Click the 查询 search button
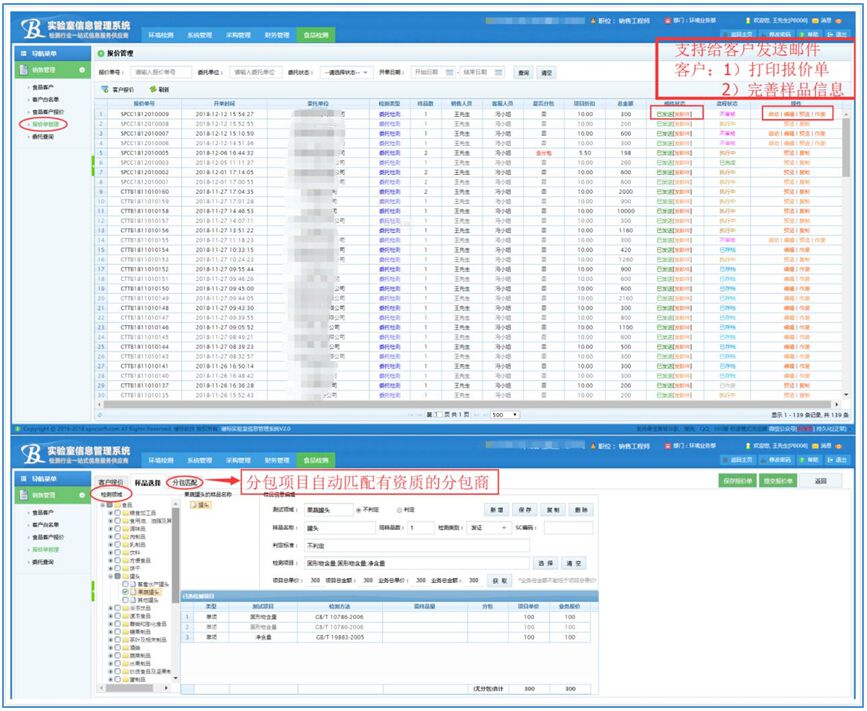This screenshot has height=711, width=867. (x=523, y=72)
